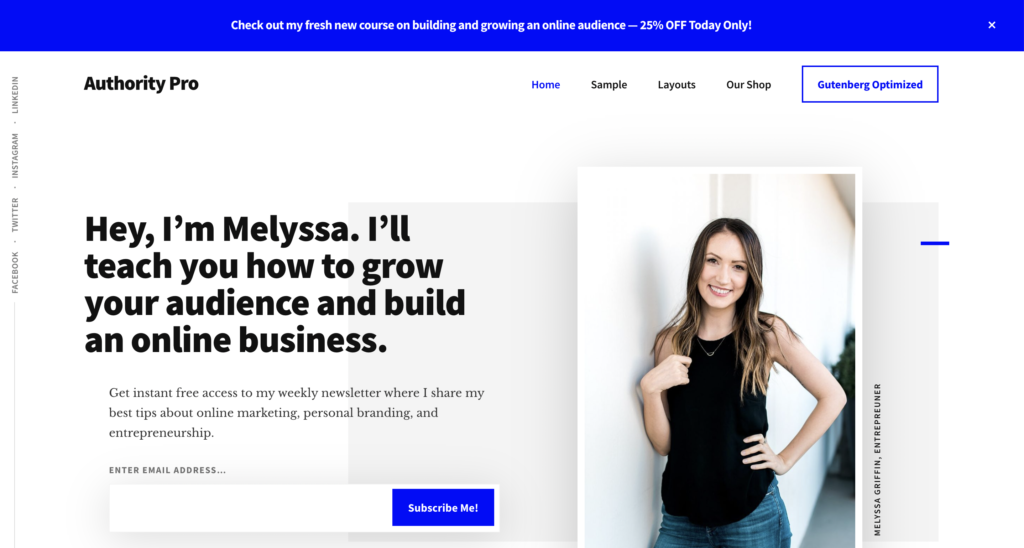Click the Gutenberg Optimized outlined button
The image size is (1024, 548).
870,84
